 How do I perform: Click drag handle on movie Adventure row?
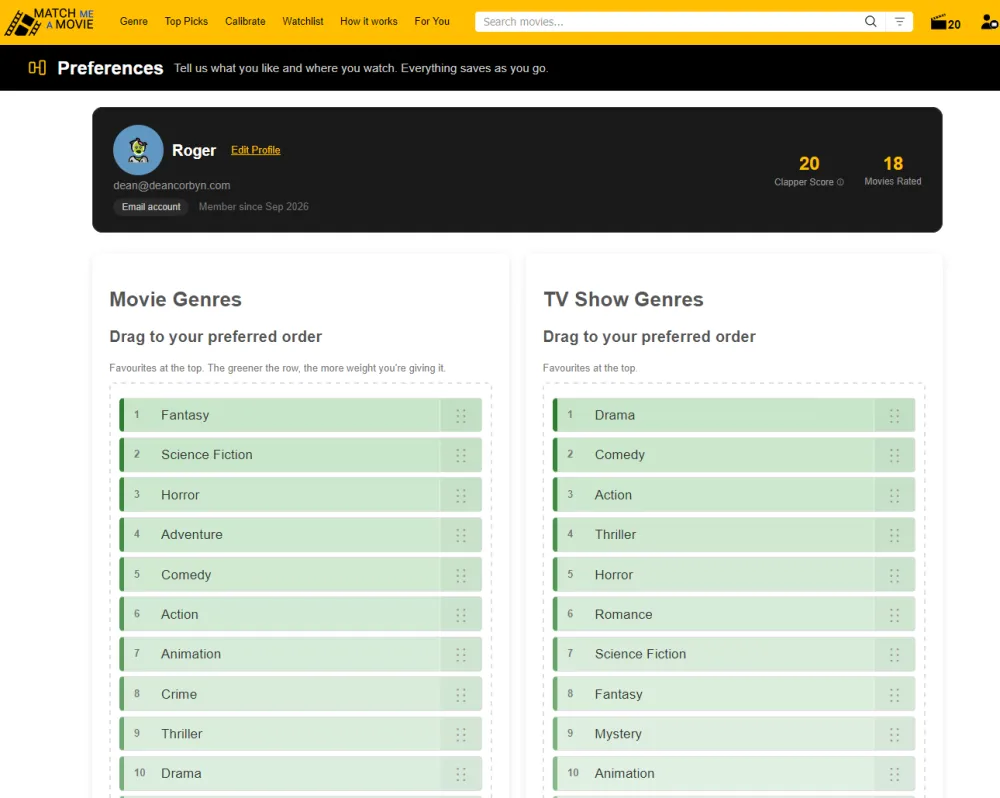[x=460, y=535]
